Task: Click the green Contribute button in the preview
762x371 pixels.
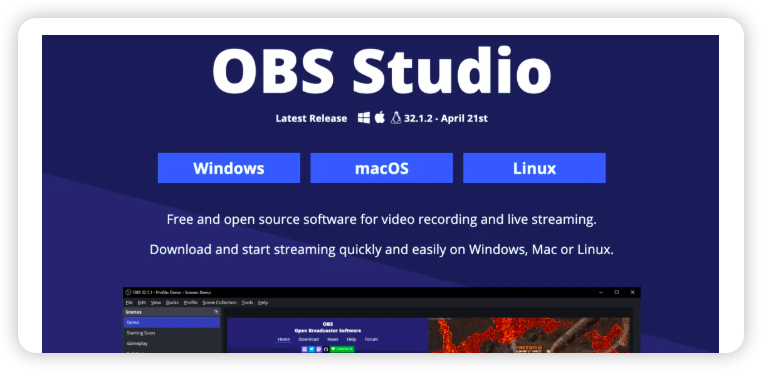Action: (342, 349)
